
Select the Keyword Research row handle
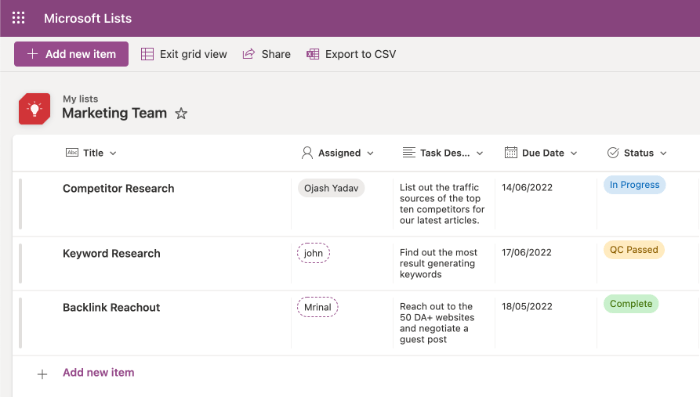pyautogui.click(x=20, y=263)
